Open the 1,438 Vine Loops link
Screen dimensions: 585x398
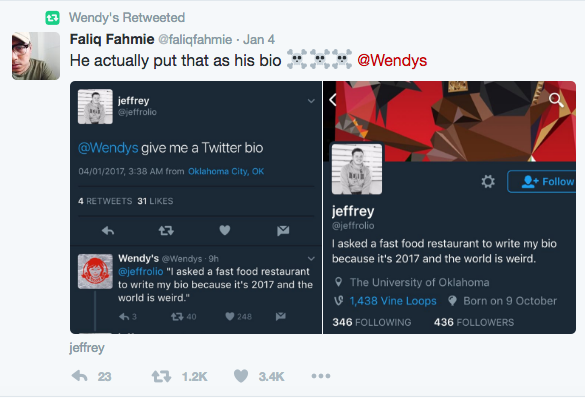point(393,301)
